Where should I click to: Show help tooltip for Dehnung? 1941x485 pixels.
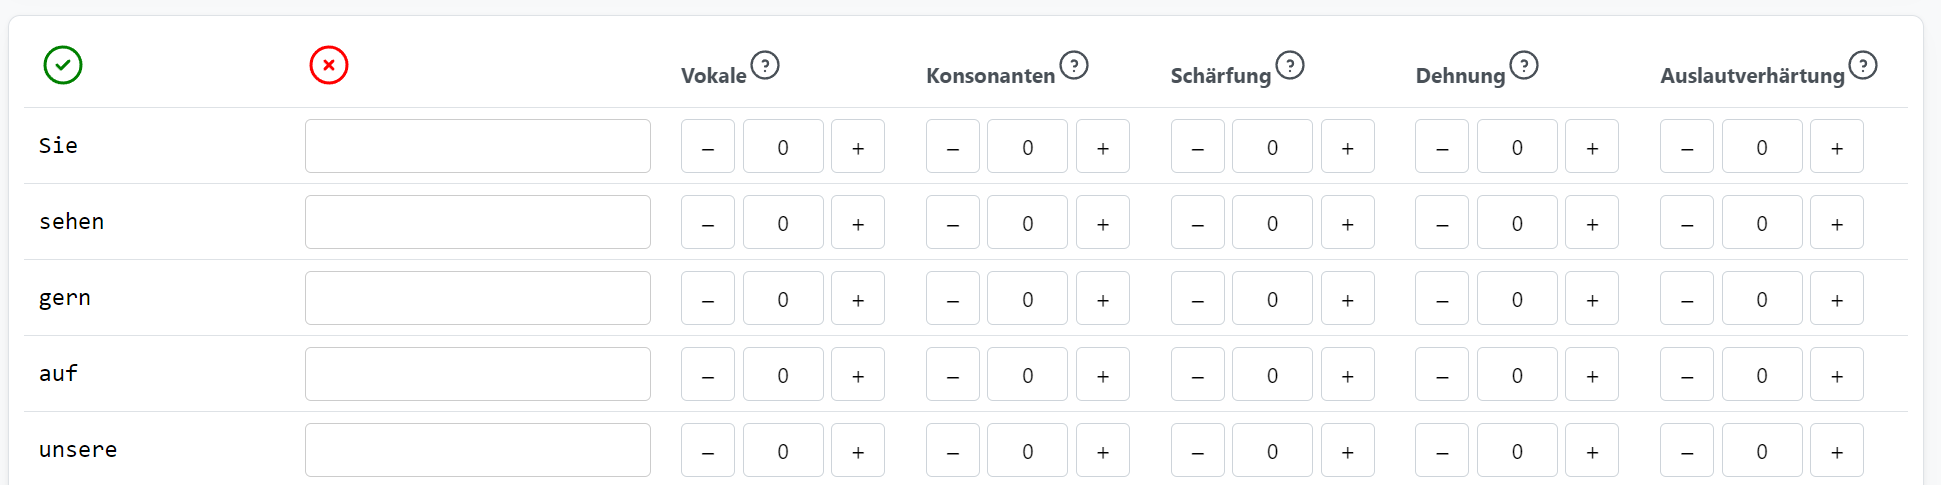click(1524, 65)
